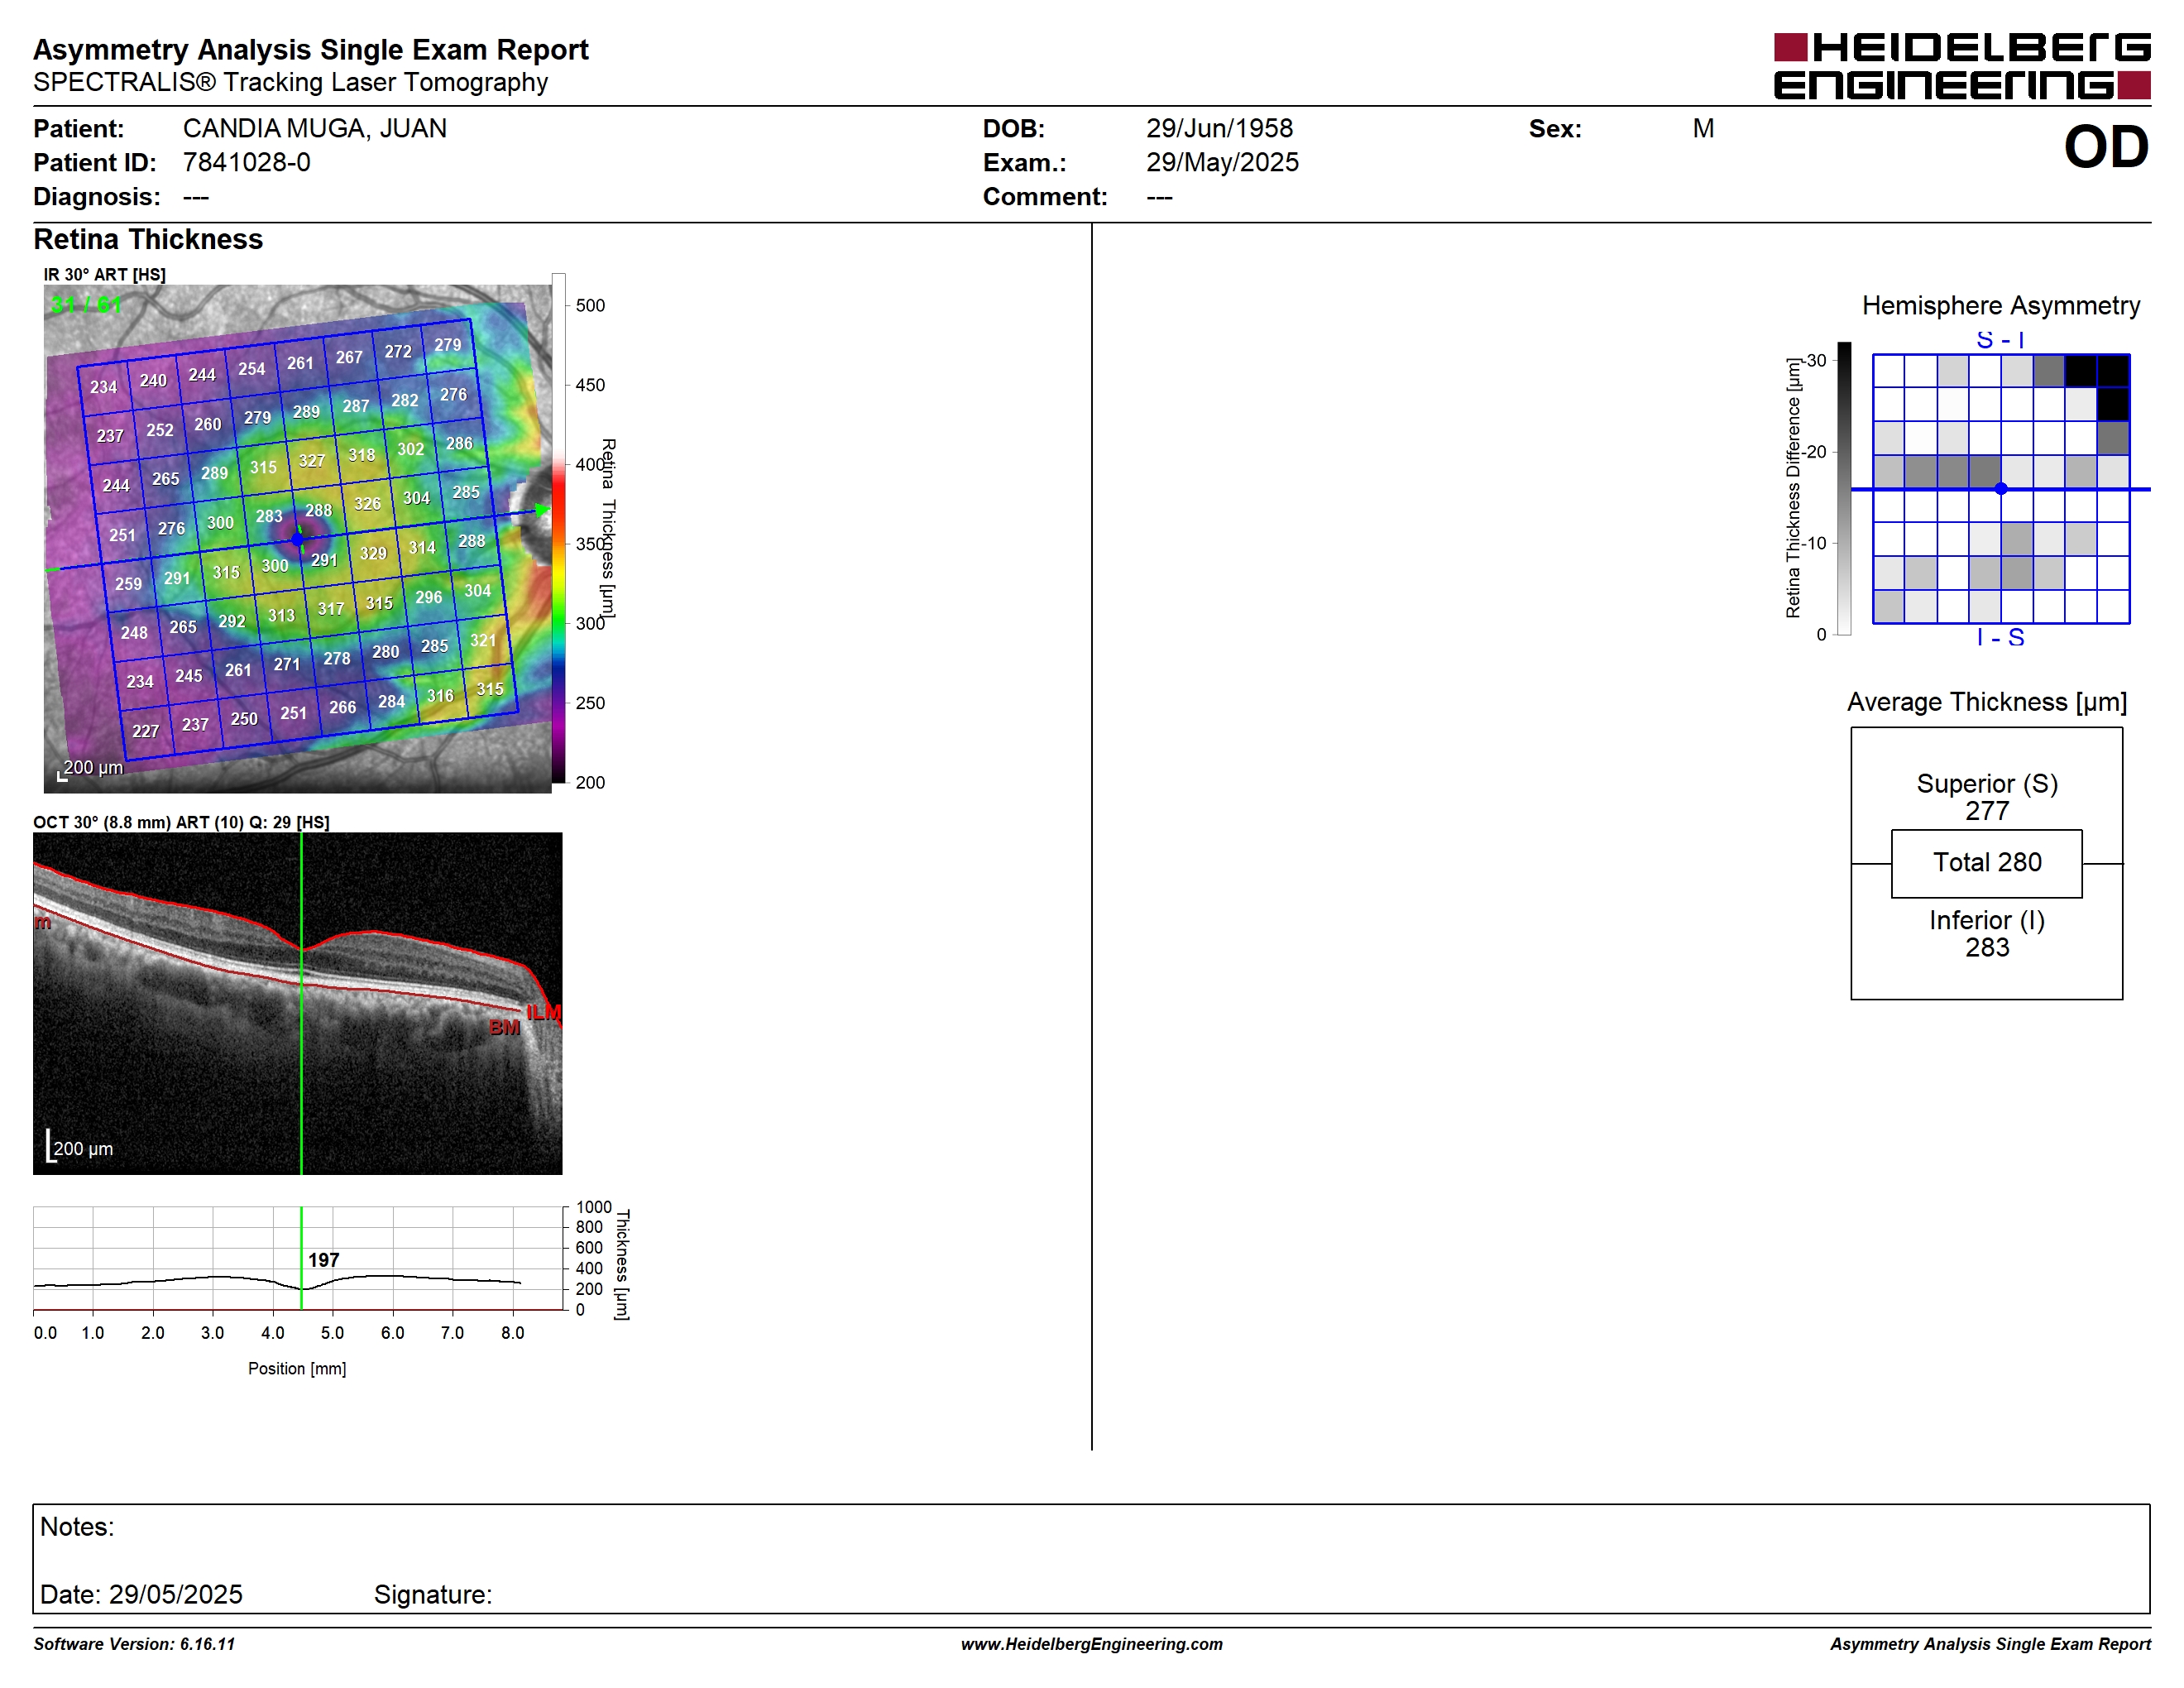
Task: Click the Signature field
Action: click(433, 1594)
